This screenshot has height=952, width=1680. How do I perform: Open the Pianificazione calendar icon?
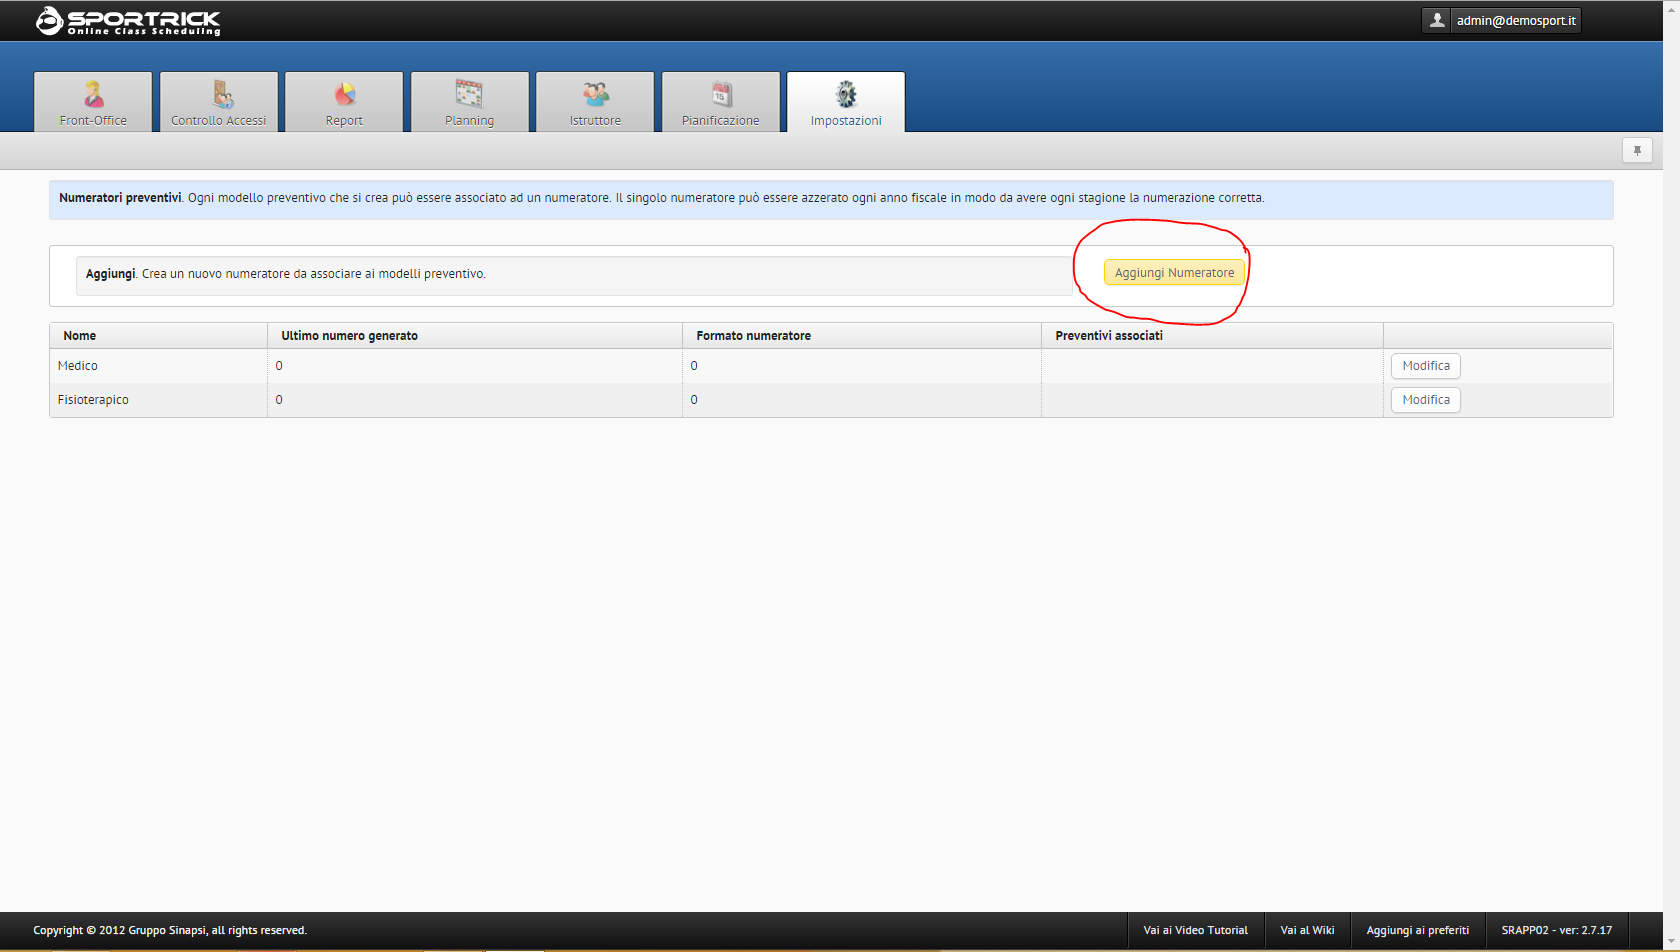721,94
